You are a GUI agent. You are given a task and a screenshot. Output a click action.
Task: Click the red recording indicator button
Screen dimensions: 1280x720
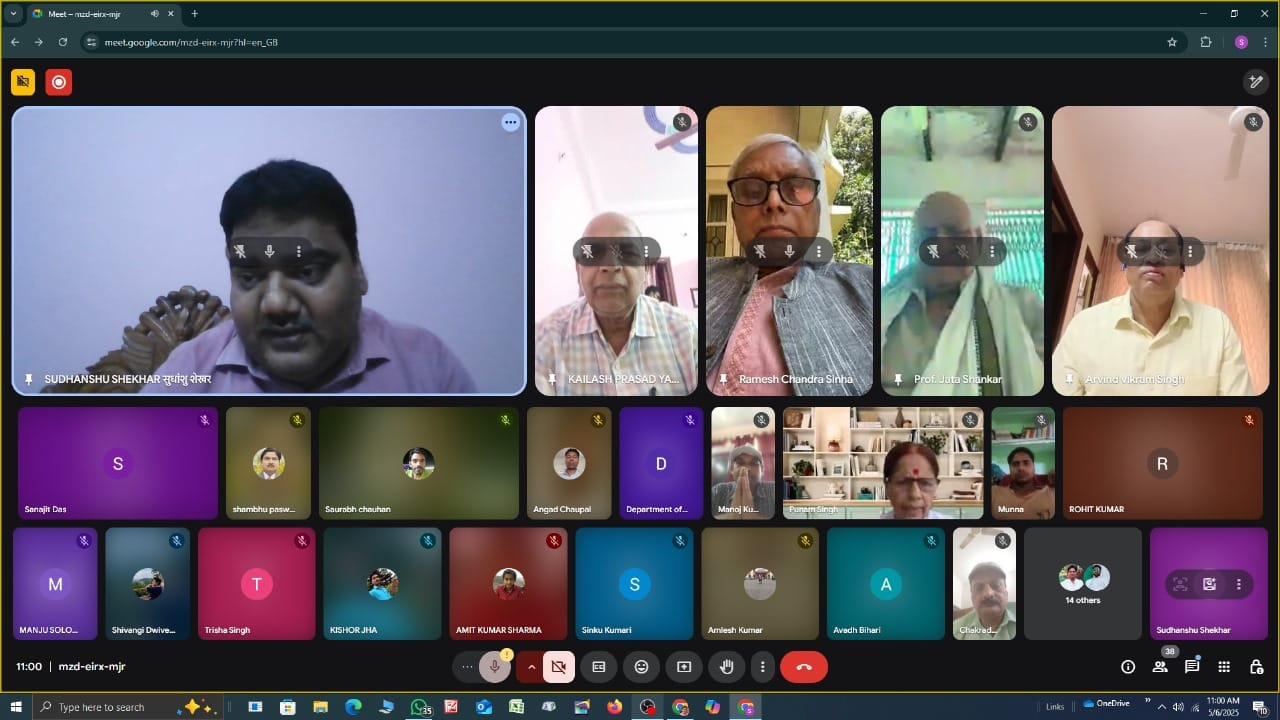tap(59, 82)
